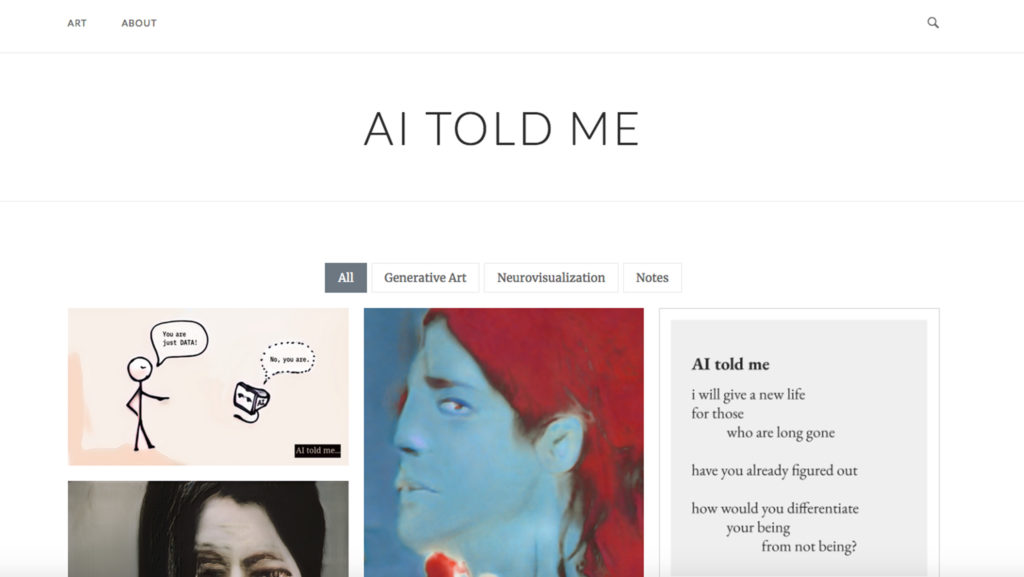Go to the ABOUT page

(139, 23)
